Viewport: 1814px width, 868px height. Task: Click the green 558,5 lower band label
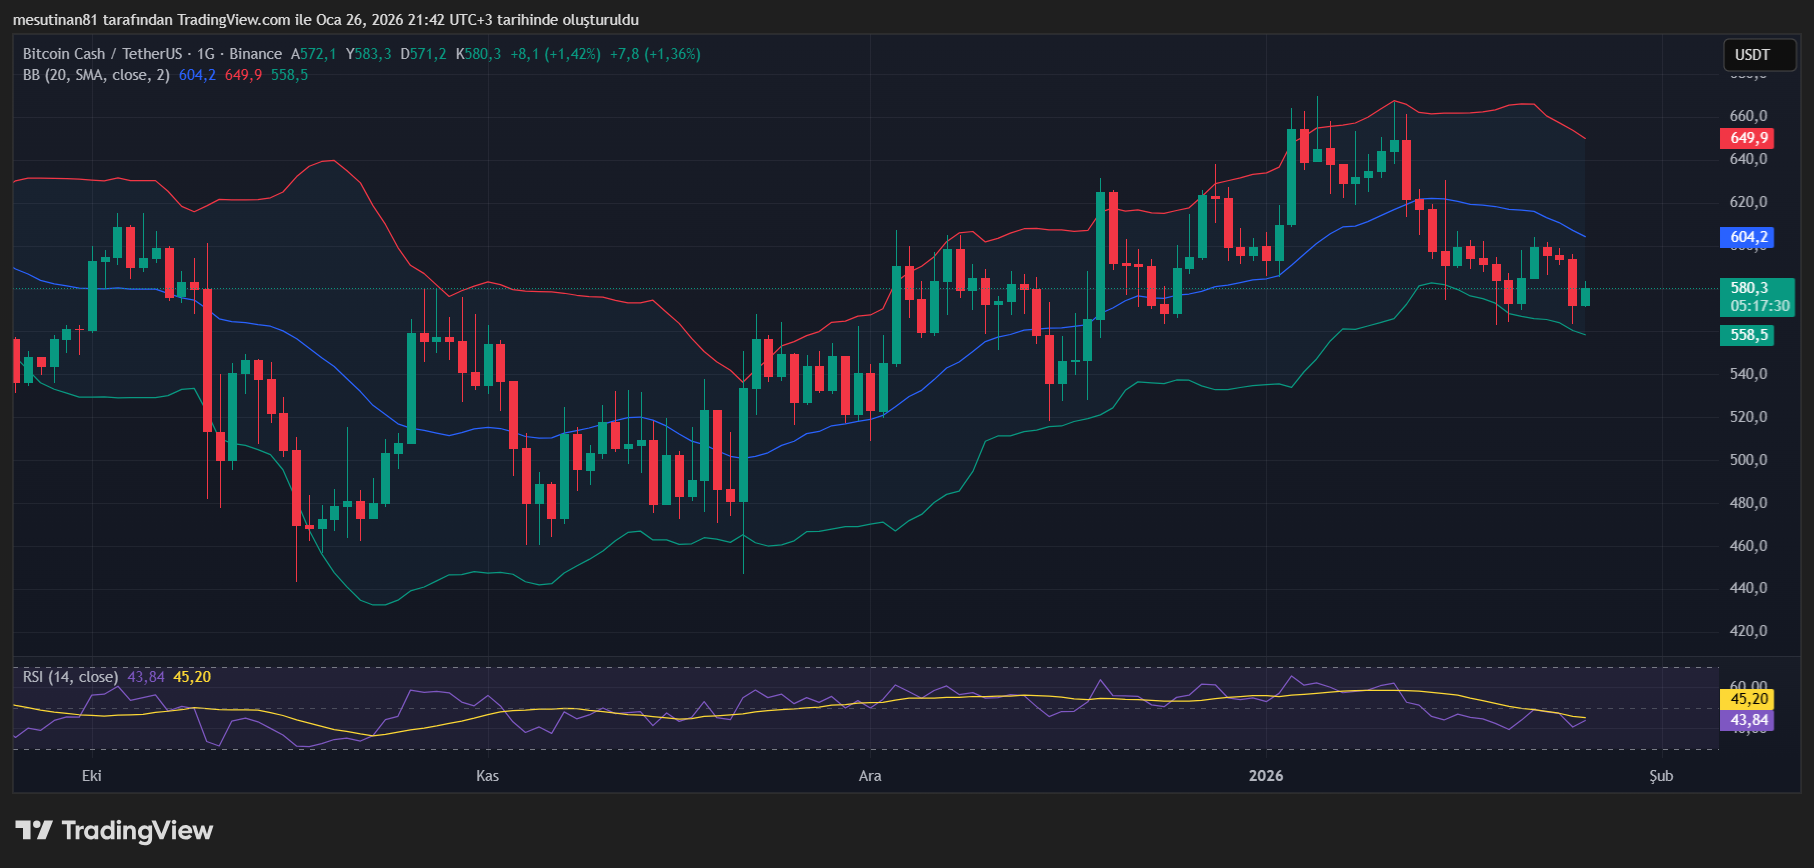click(1748, 335)
